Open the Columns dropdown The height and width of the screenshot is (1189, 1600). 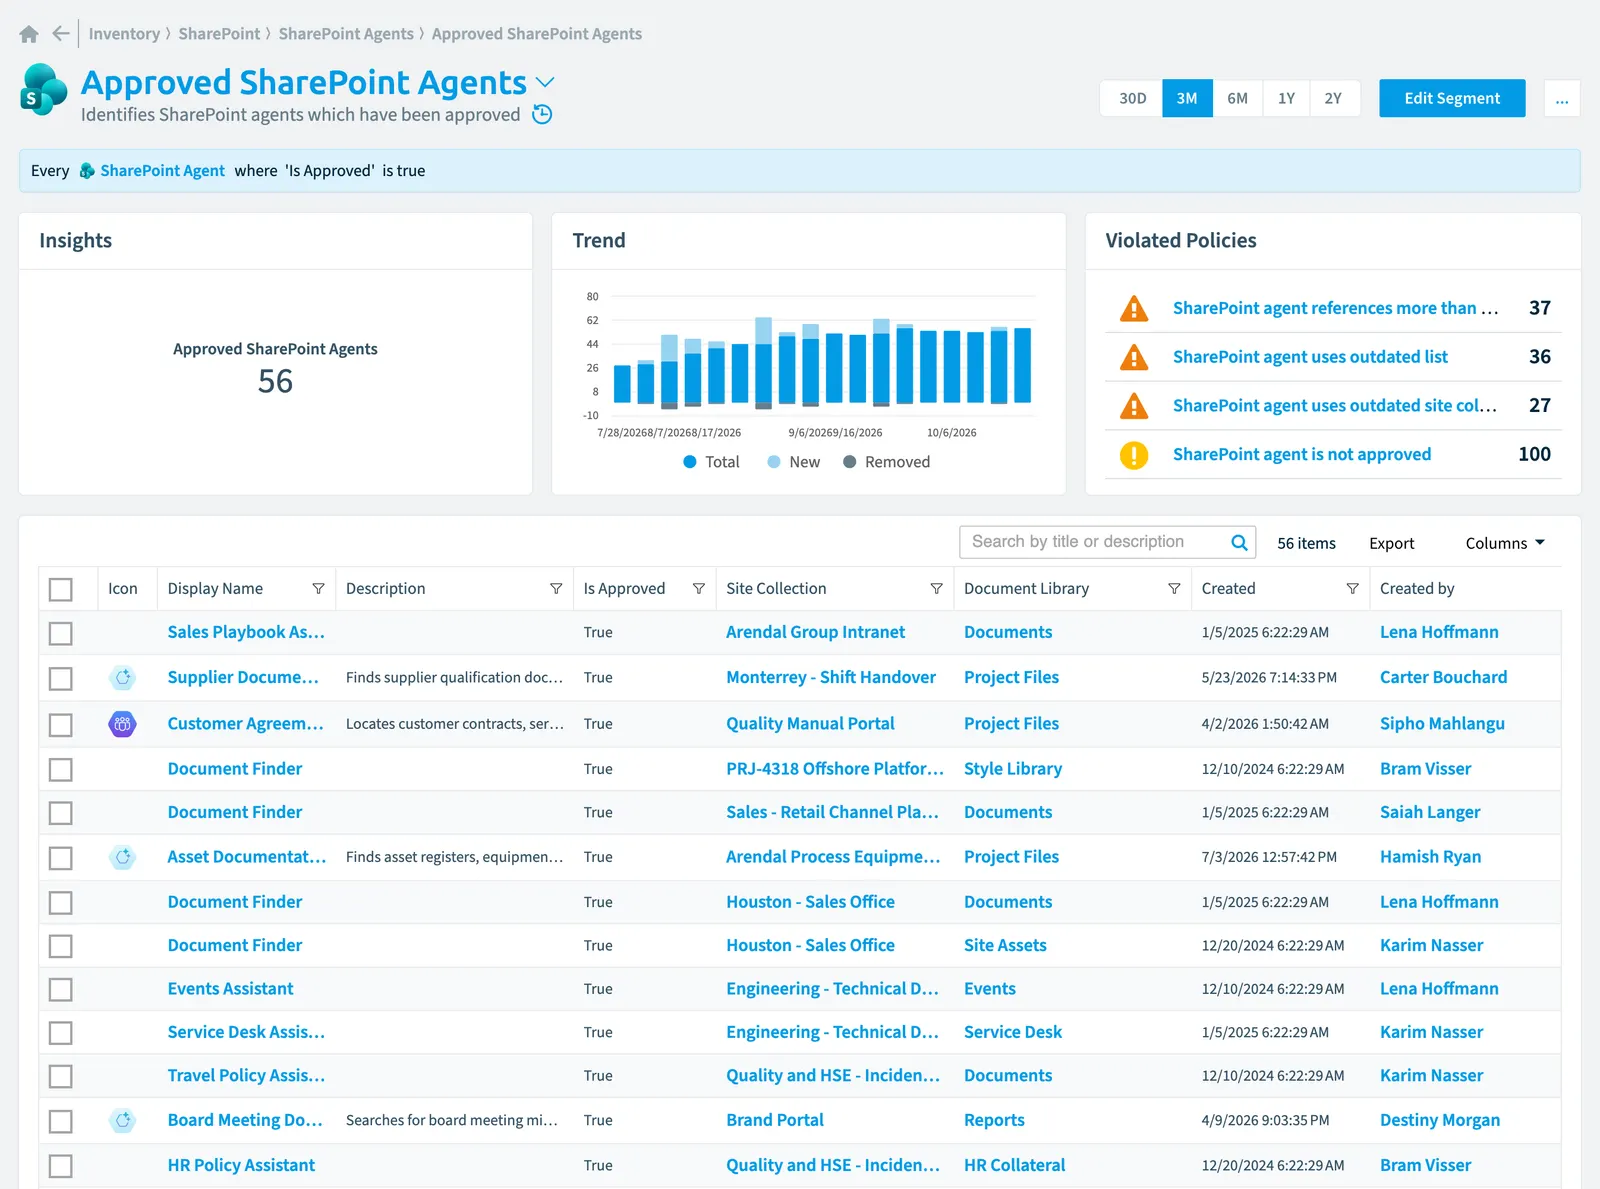click(x=1505, y=543)
